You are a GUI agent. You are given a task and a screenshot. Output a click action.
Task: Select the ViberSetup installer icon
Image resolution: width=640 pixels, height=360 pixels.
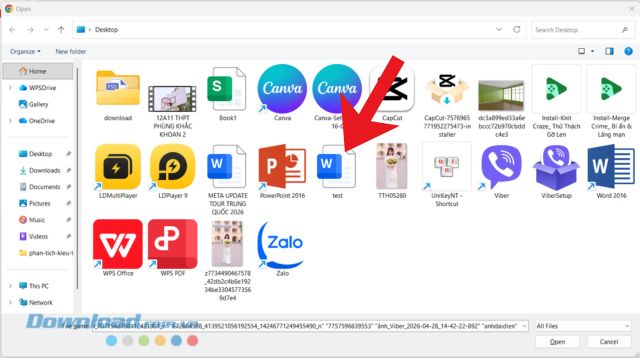point(556,167)
